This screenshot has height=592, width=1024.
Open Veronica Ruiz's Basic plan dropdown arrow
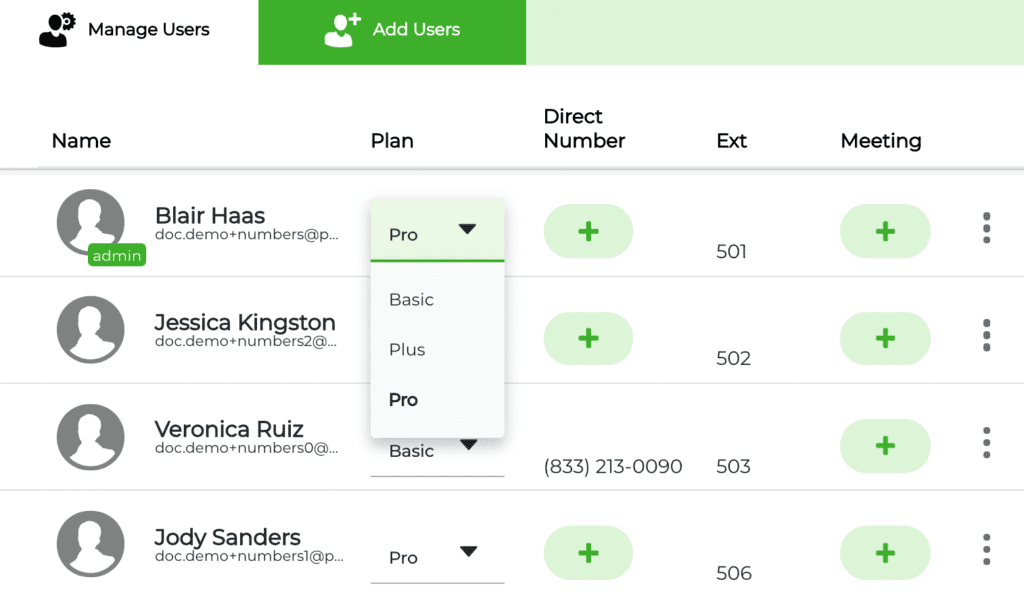pos(468,445)
